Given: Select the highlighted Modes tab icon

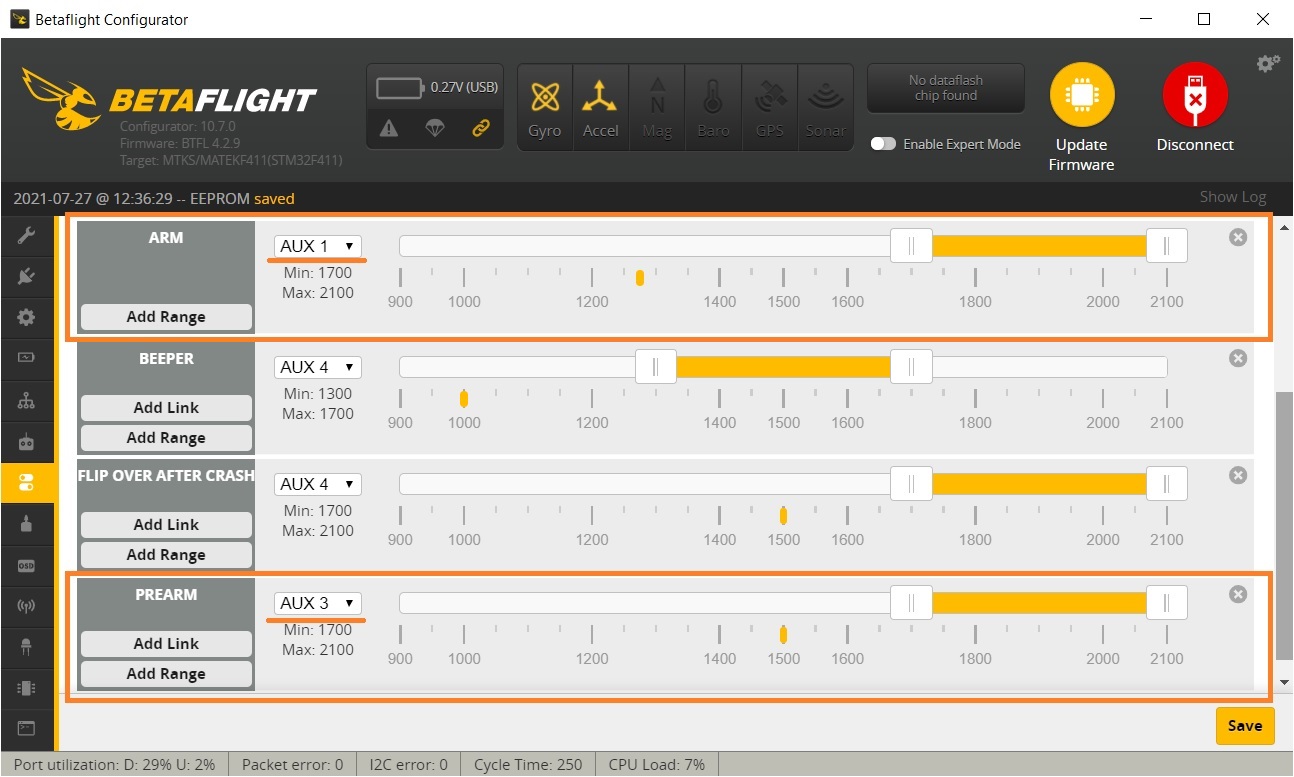Looking at the screenshot, I should (27, 483).
